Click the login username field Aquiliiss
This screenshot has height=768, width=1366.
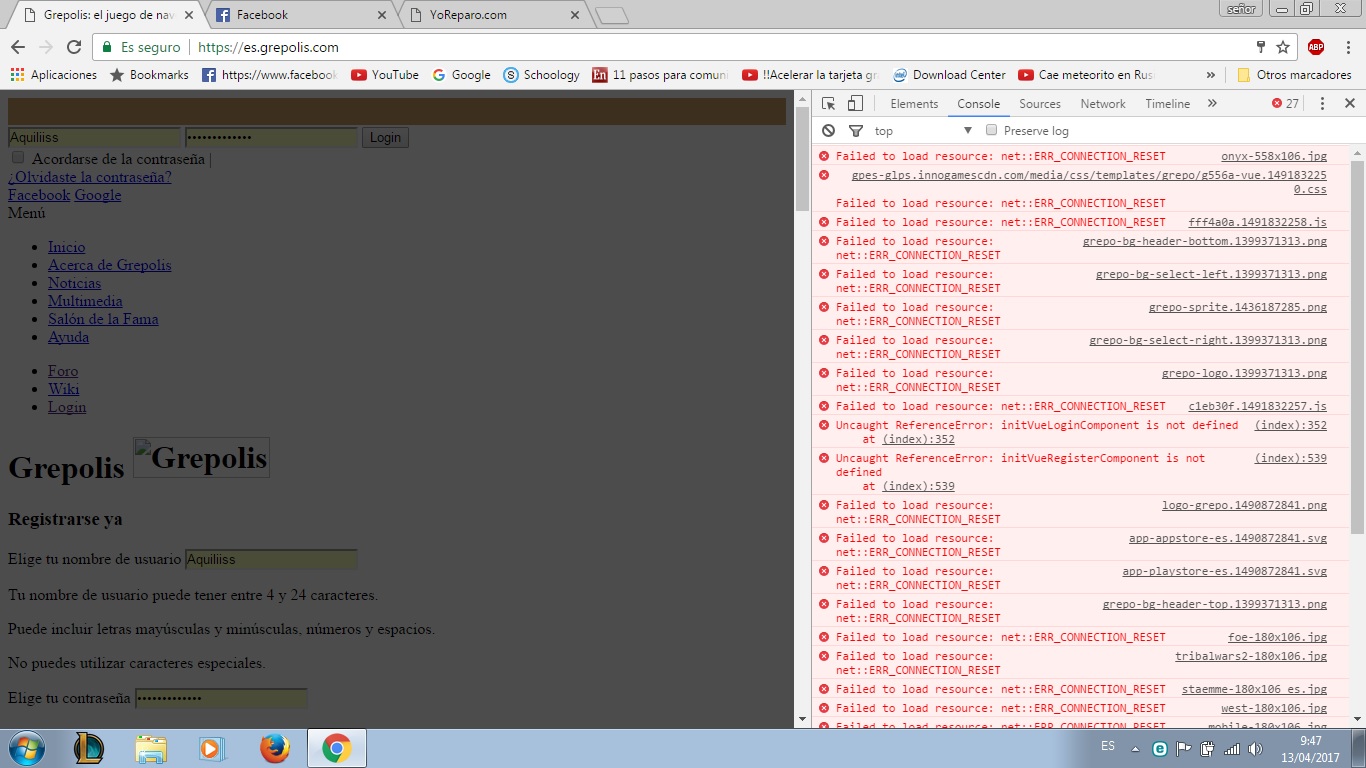click(94, 138)
